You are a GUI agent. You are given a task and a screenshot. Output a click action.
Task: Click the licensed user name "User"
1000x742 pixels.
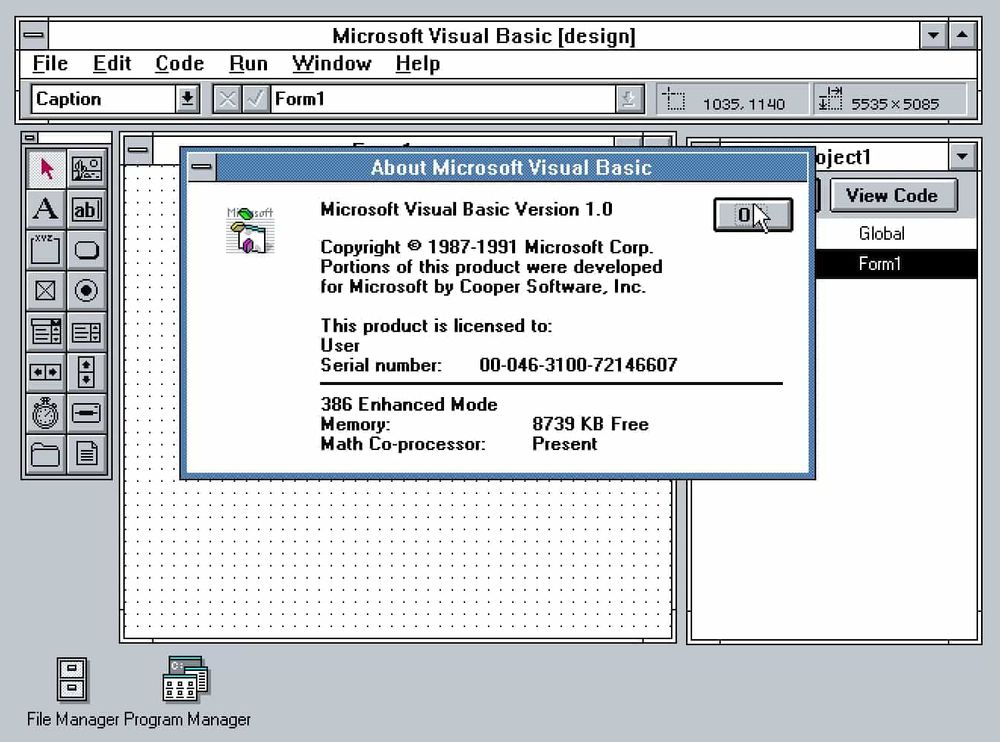340,345
